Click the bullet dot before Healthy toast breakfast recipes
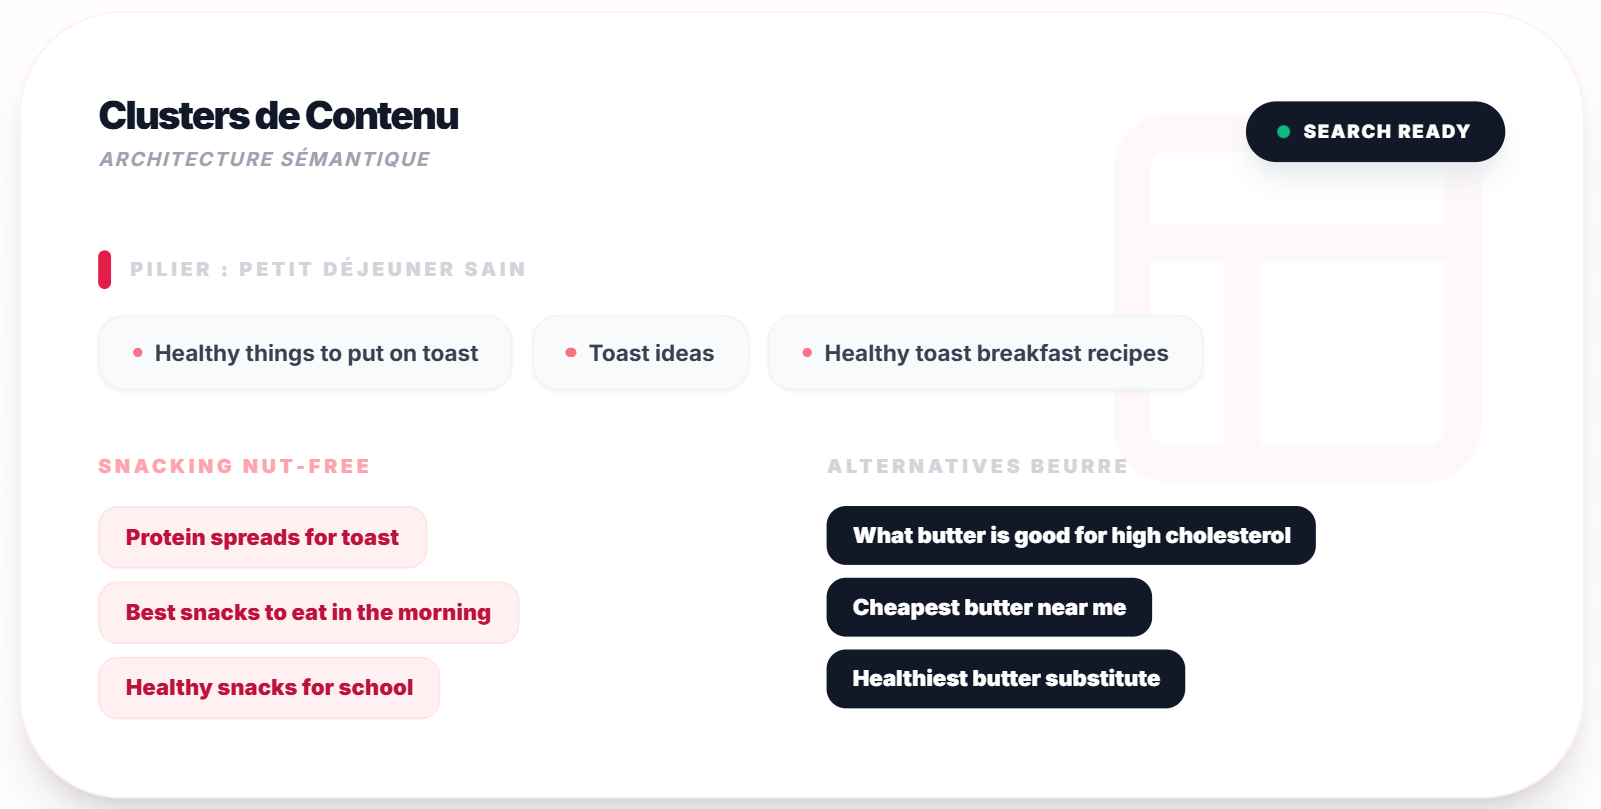 pyautogui.click(x=807, y=353)
